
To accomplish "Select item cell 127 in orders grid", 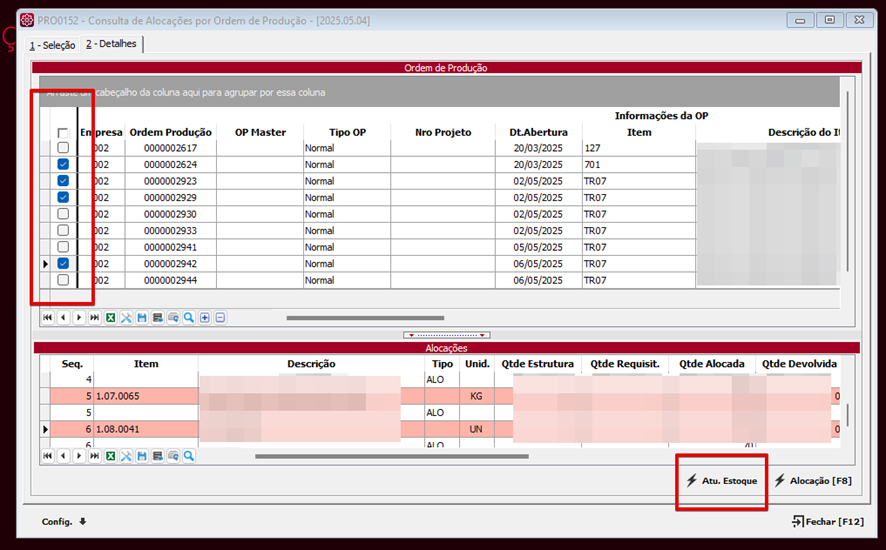I will pyautogui.click(x=639, y=148).
